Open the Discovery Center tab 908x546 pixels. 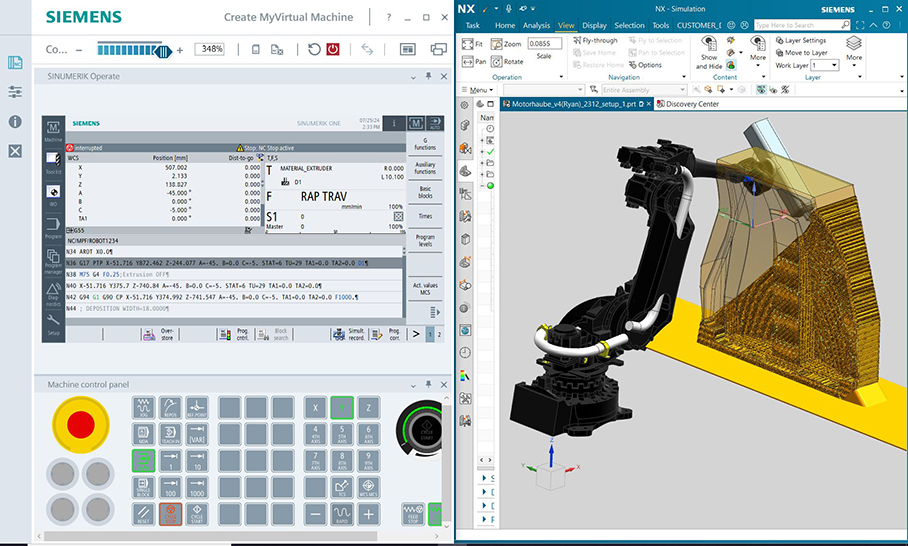pyautogui.click(x=692, y=104)
